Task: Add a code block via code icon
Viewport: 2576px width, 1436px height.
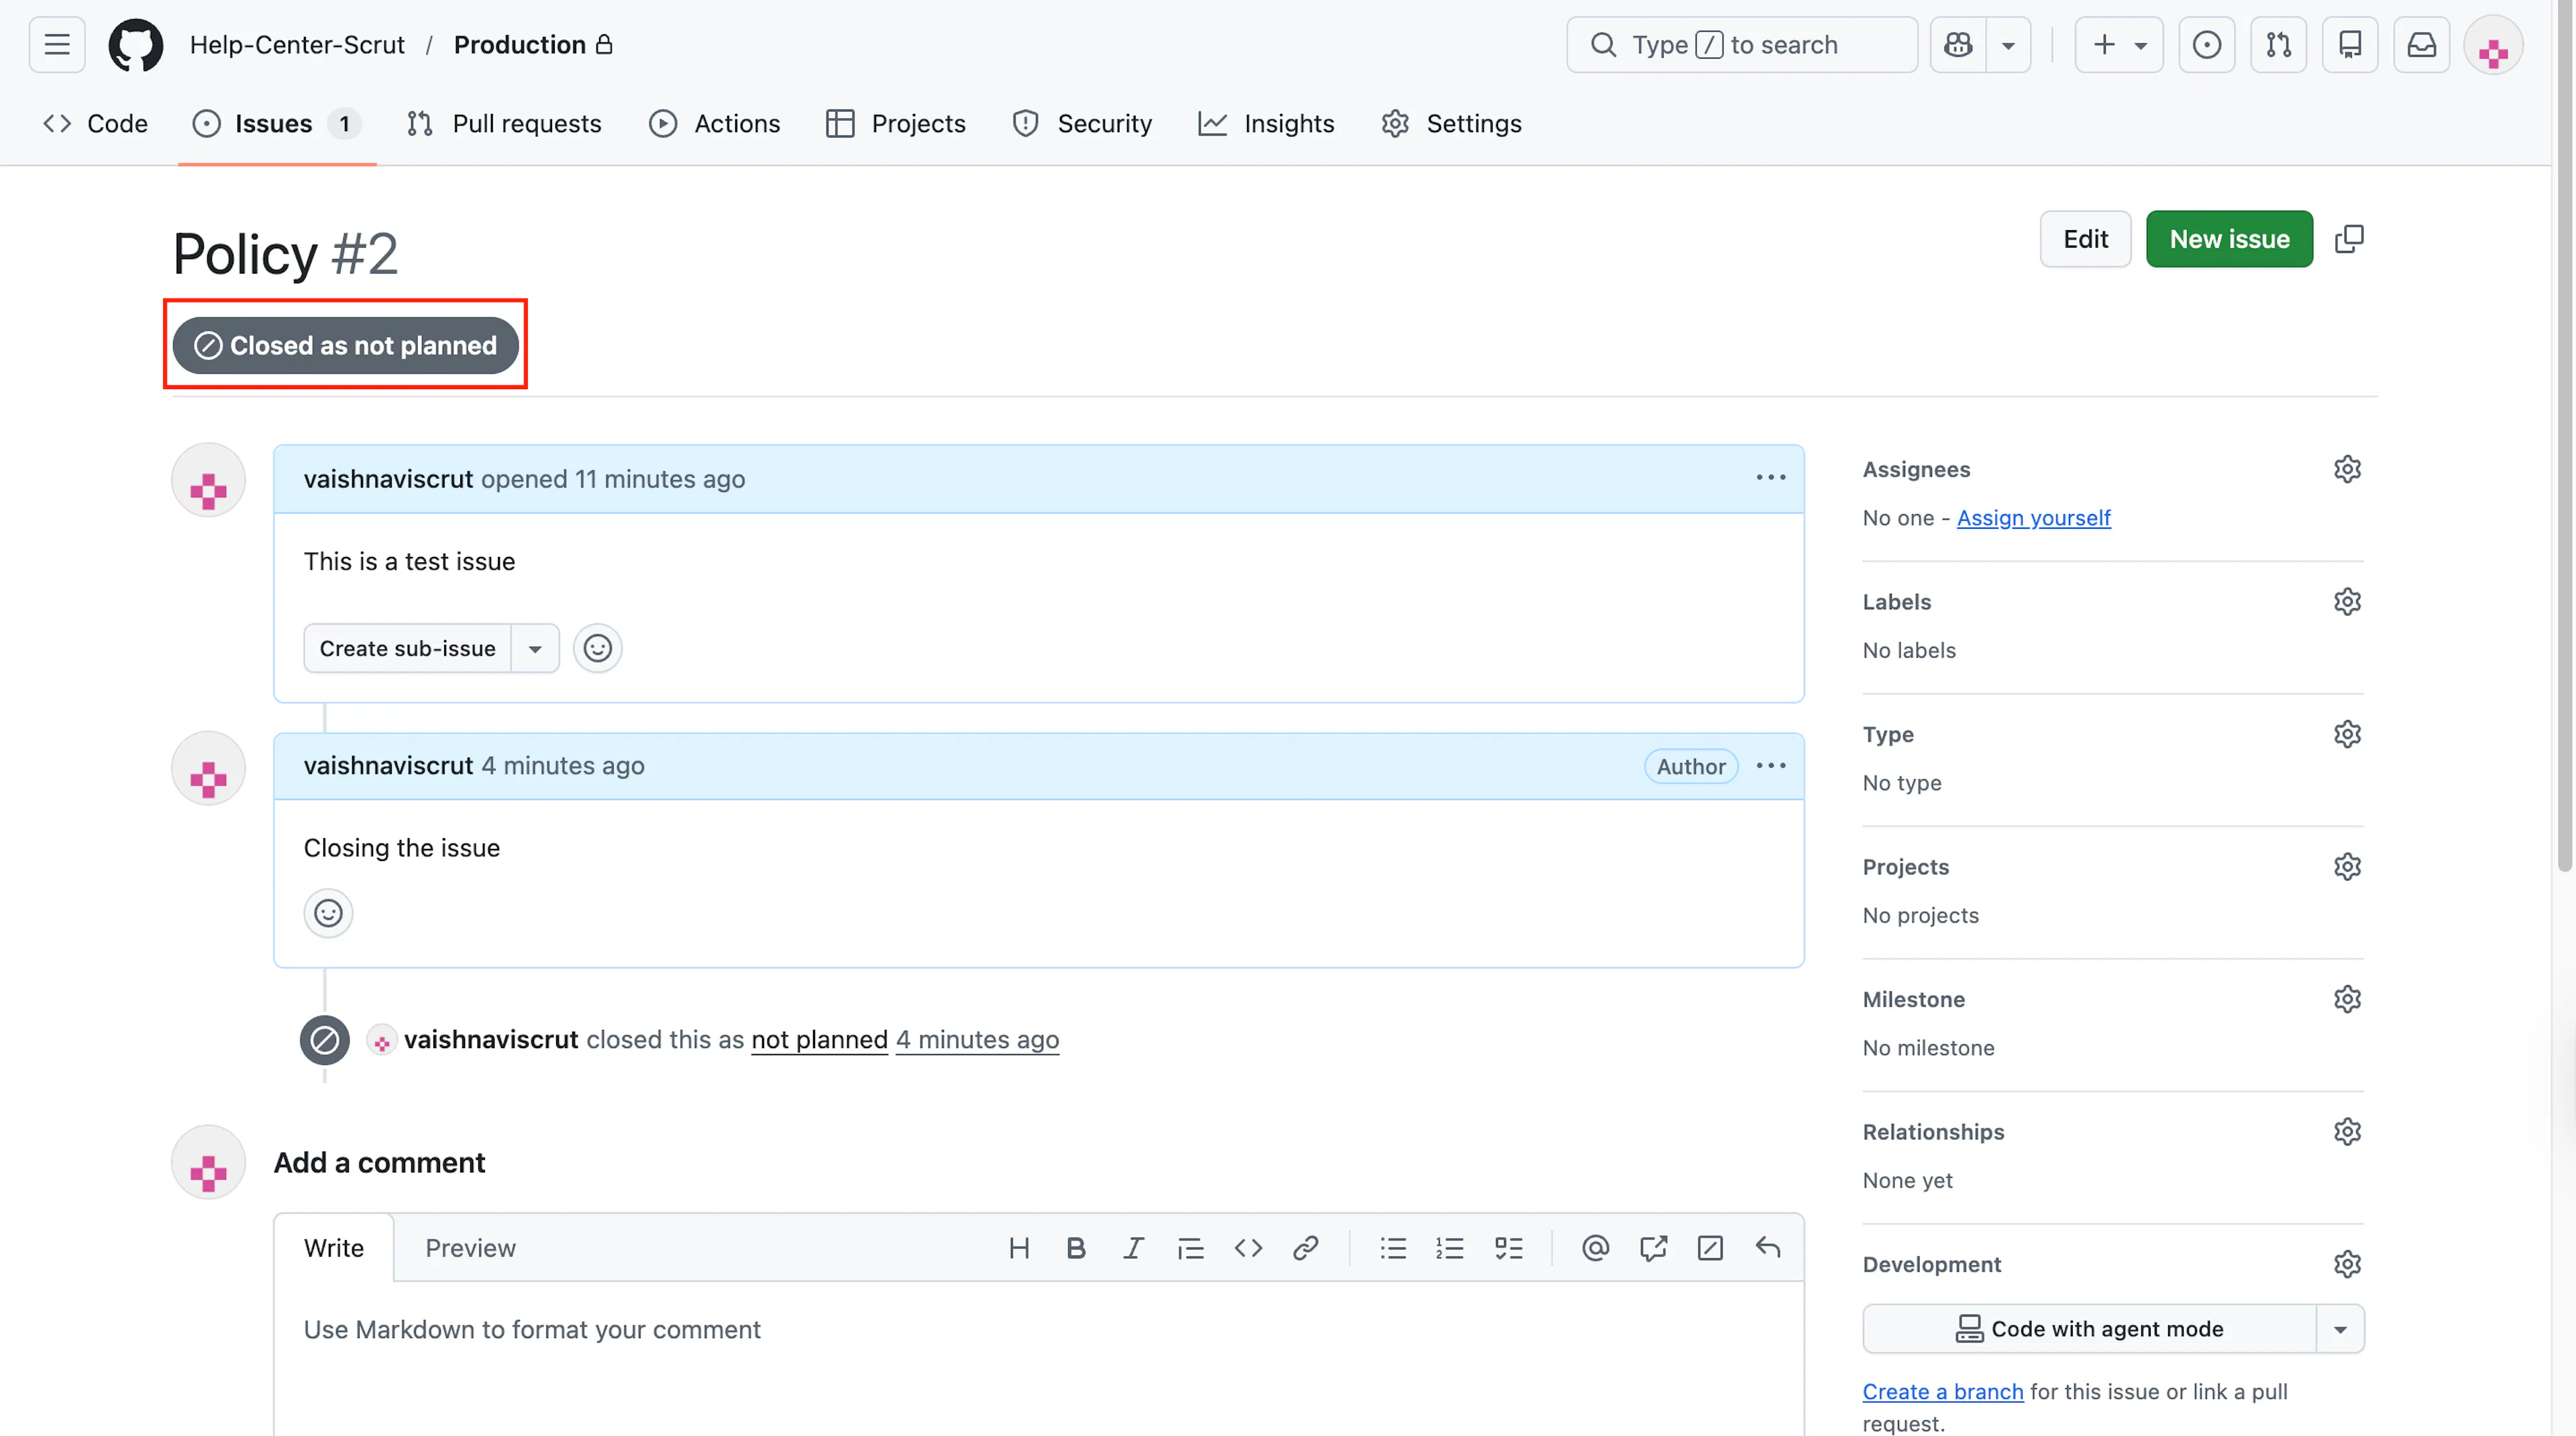Action: [x=1248, y=1248]
